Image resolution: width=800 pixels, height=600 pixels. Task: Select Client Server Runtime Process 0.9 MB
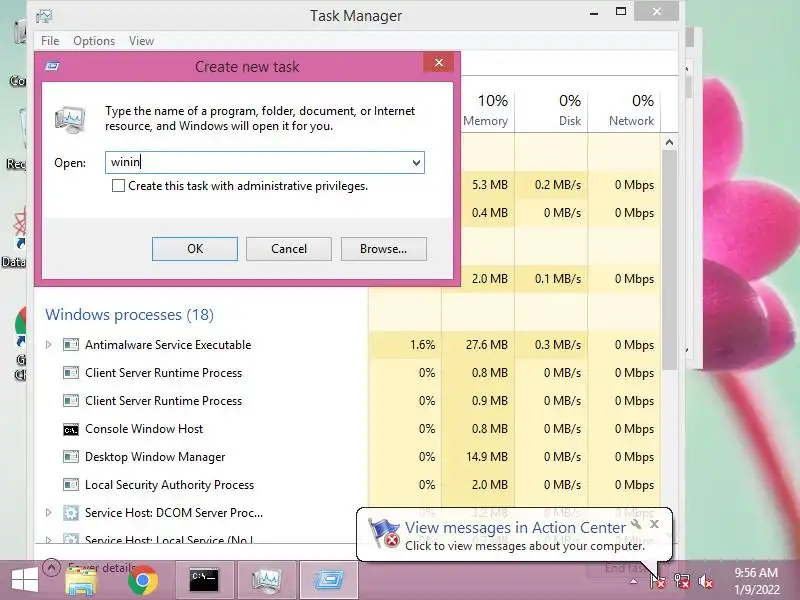pyautogui.click(x=163, y=401)
